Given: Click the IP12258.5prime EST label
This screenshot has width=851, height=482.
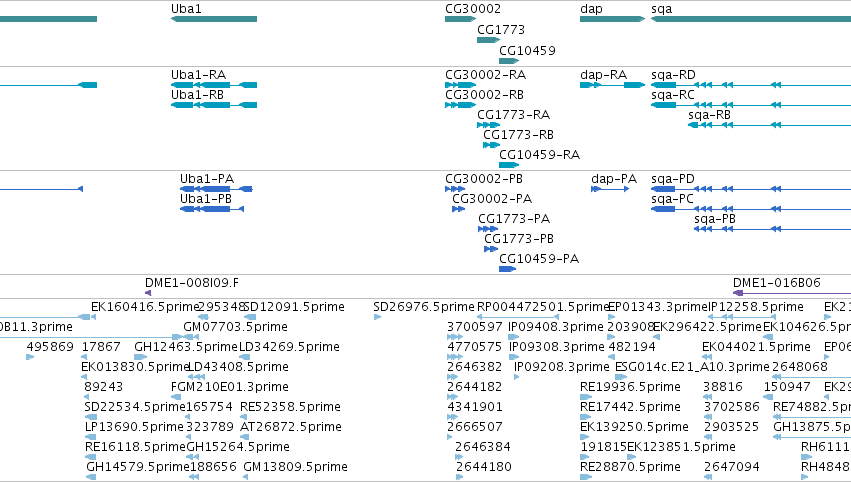Looking at the screenshot, I should (x=756, y=307).
